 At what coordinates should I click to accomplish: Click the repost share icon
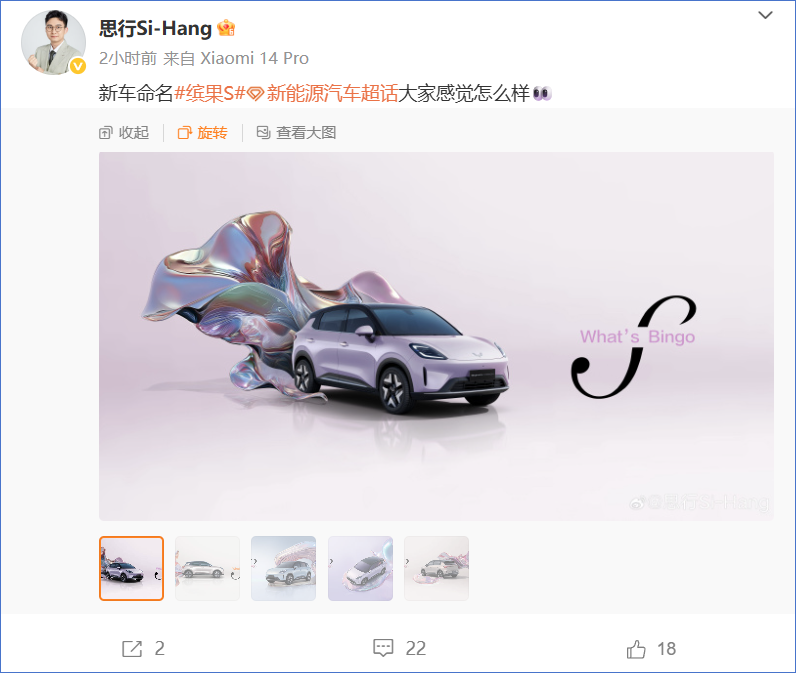(x=132, y=649)
